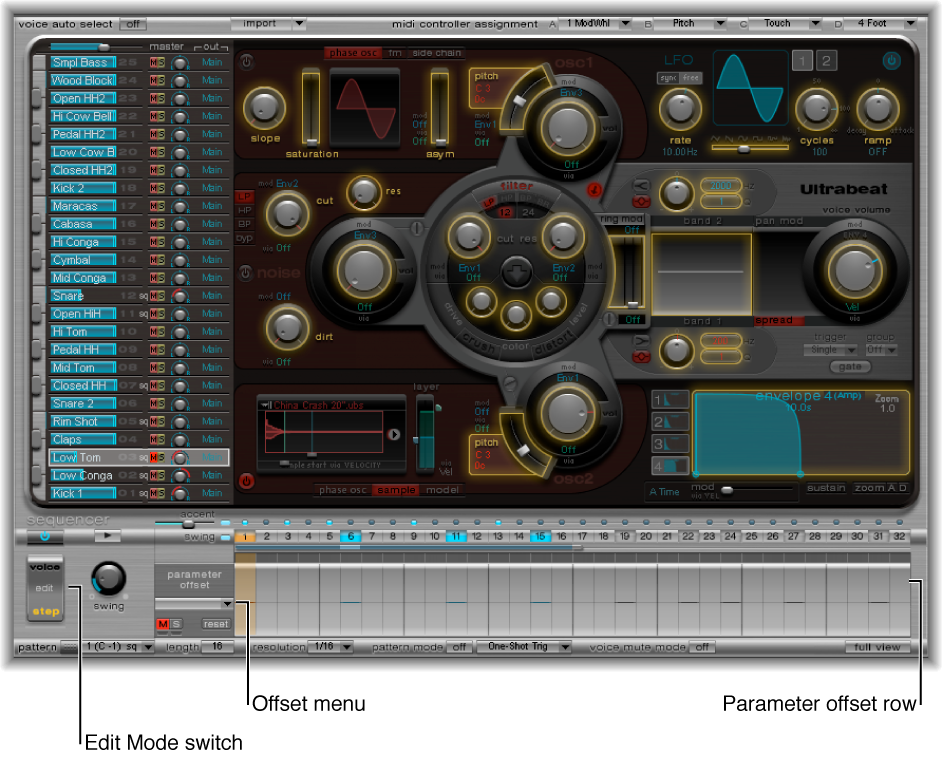This screenshot has height=760, width=942.
Task: Switch the filter slope to 24
Action: [x=529, y=212]
